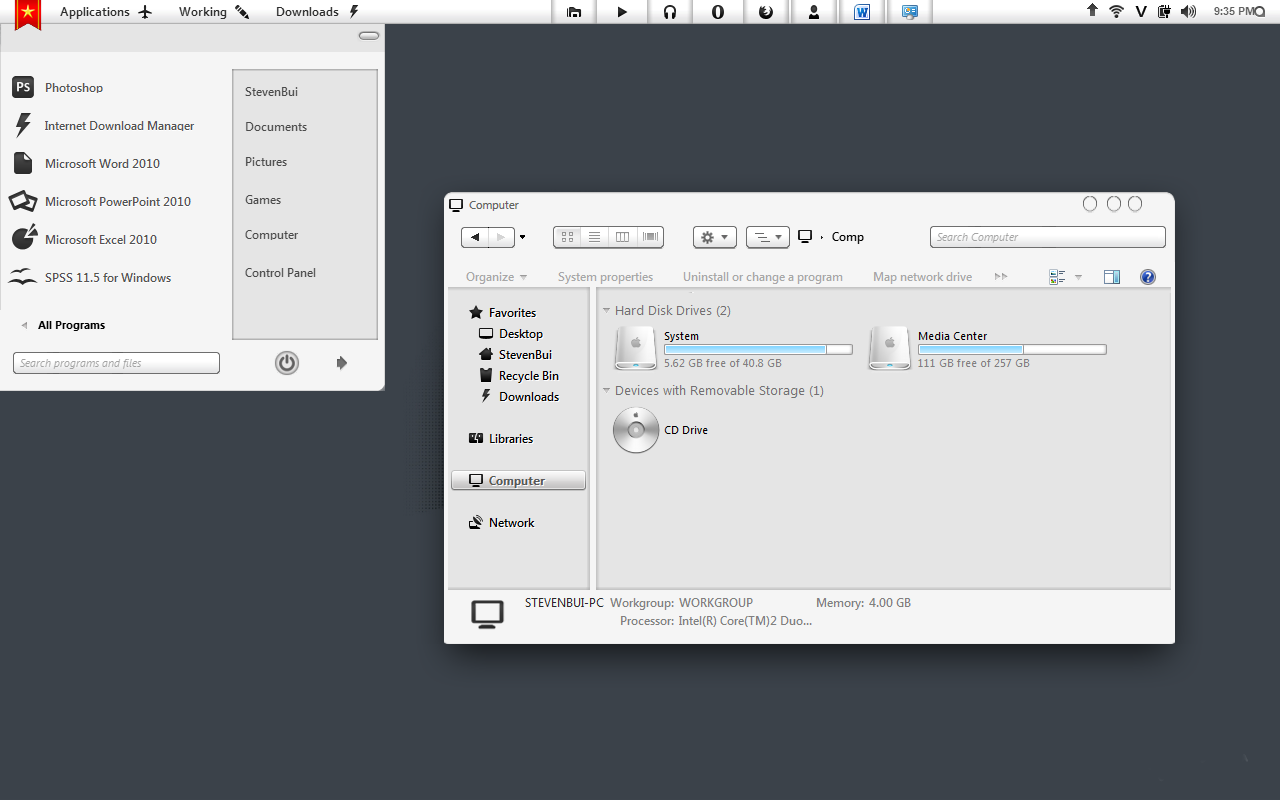The image size is (1280, 800).
Task: Click Map network drive
Action: pyautogui.click(x=922, y=277)
